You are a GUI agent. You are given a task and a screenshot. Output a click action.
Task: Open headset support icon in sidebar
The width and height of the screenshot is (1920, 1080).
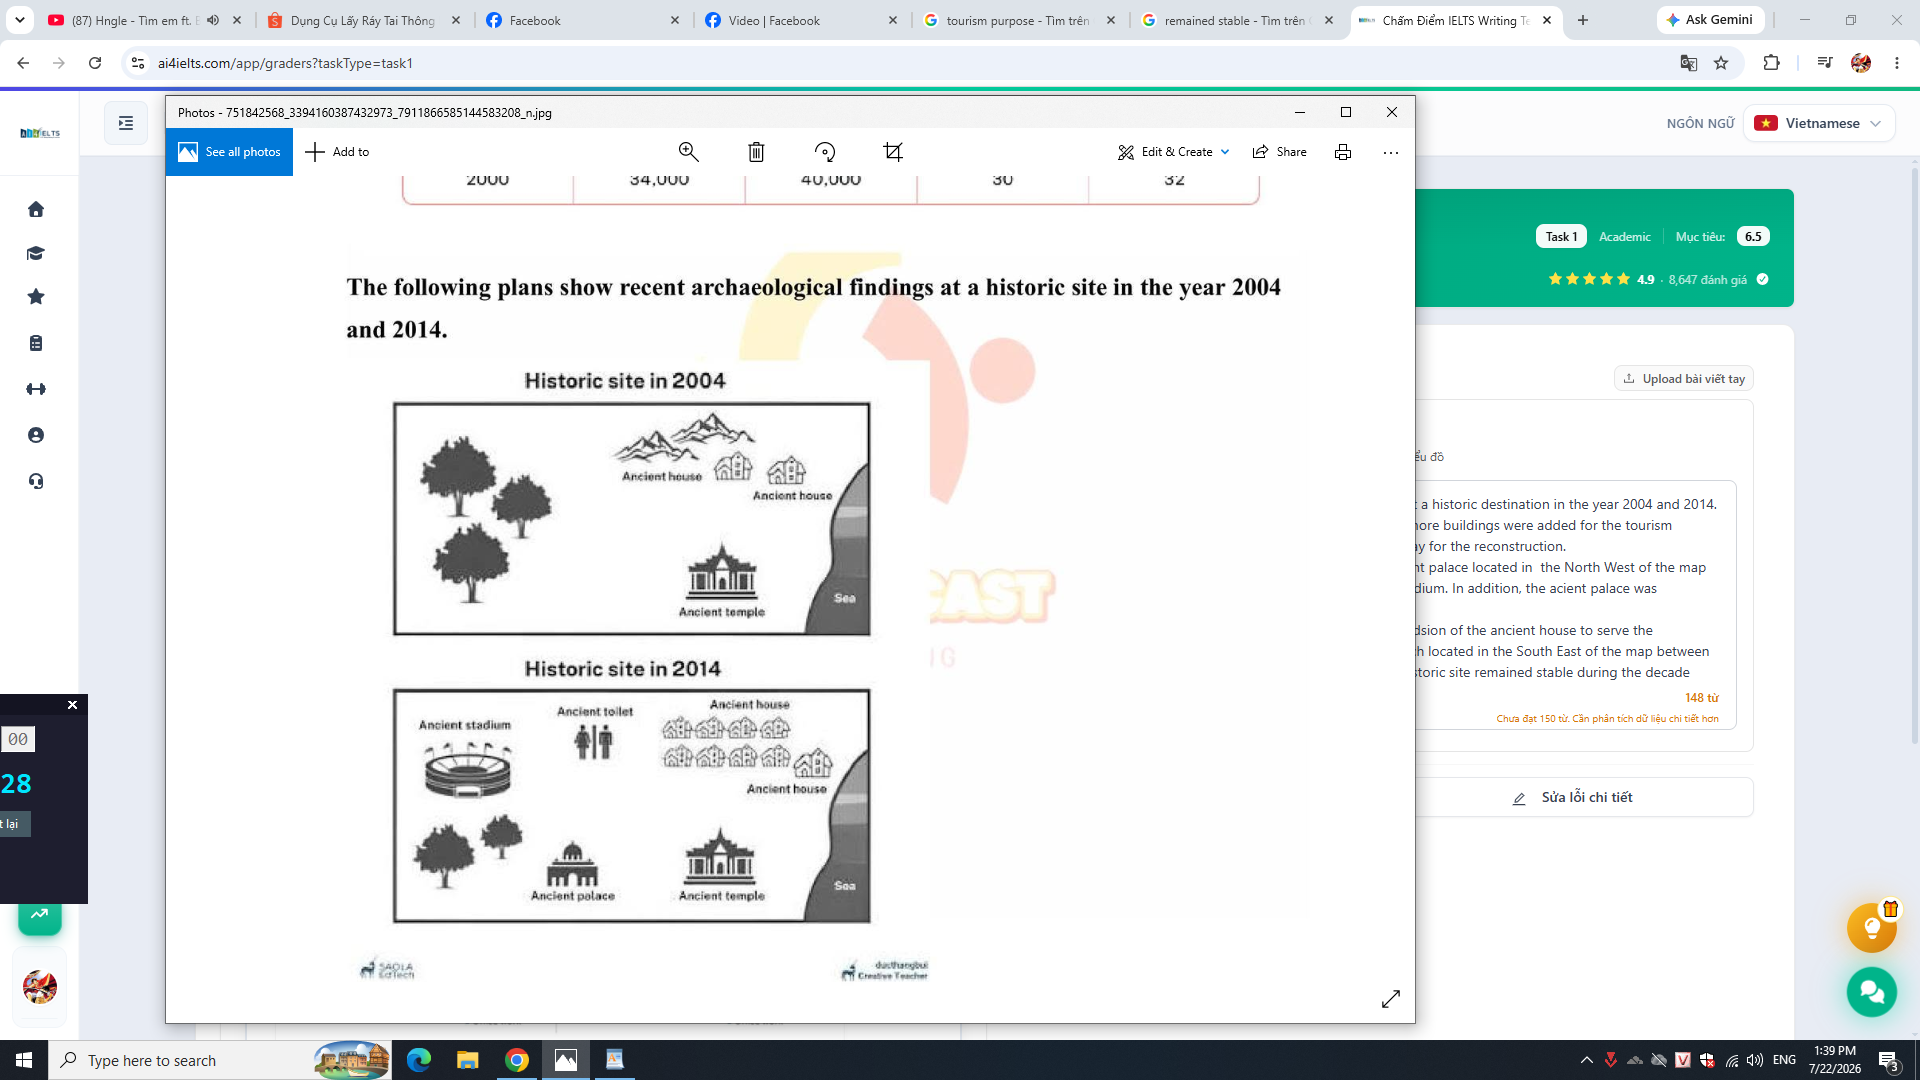(x=36, y=481)
